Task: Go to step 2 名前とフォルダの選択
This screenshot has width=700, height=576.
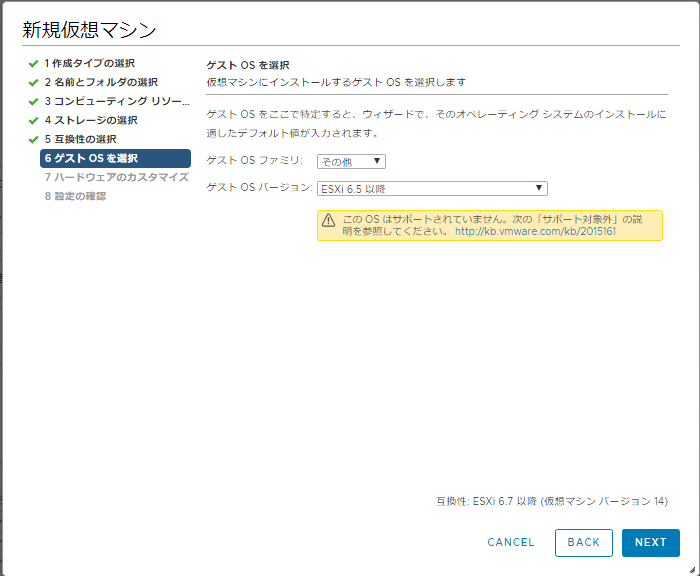Action: [101, 82]
